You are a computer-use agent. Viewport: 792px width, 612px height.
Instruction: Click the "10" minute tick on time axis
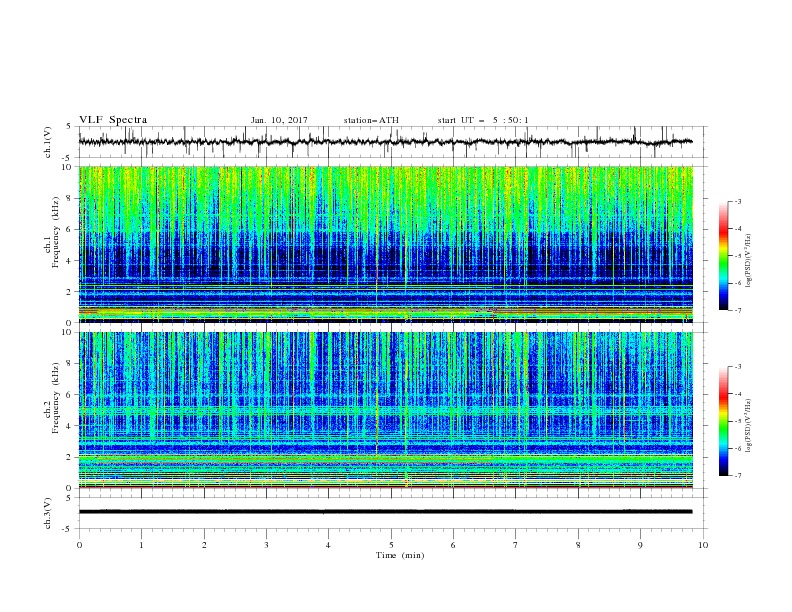(x=703, y=545)
